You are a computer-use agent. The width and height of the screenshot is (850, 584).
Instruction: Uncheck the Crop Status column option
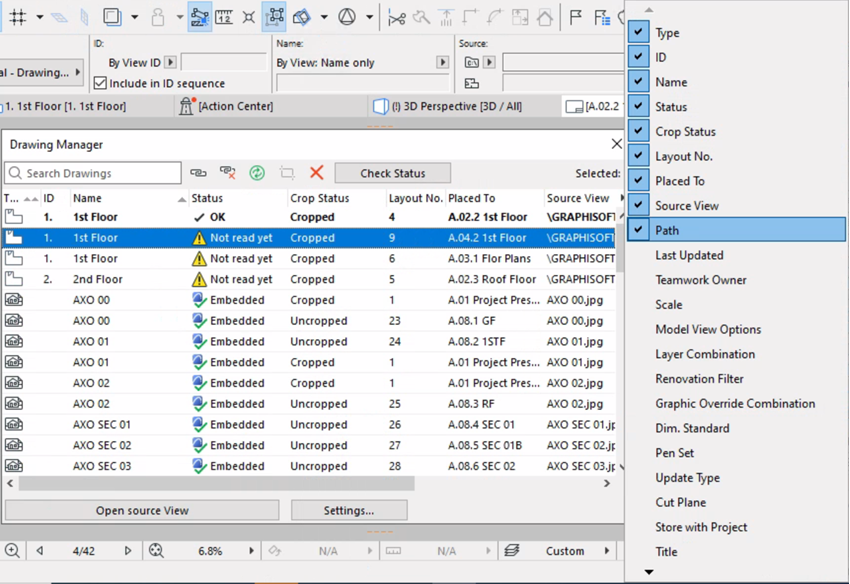coord(638,131)
